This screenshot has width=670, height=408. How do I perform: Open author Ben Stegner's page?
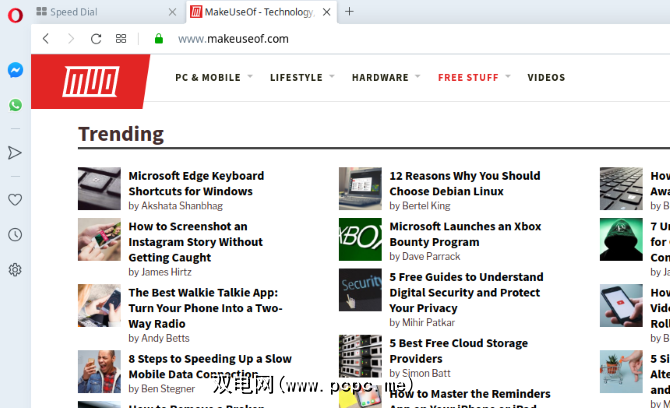168,389
